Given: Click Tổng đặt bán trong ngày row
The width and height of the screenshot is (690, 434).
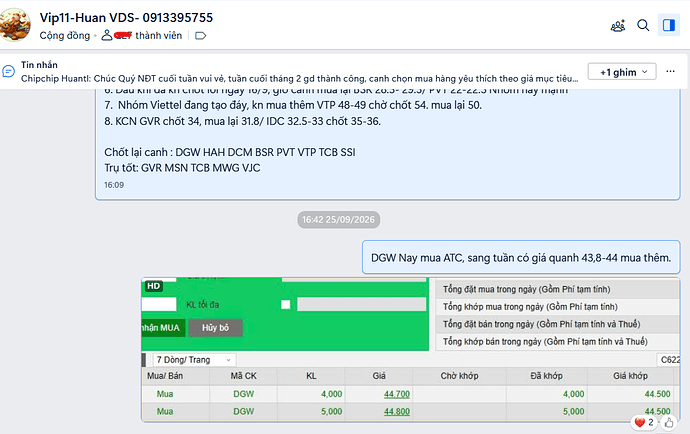Looking at the screenshot, I should point(558,324).
